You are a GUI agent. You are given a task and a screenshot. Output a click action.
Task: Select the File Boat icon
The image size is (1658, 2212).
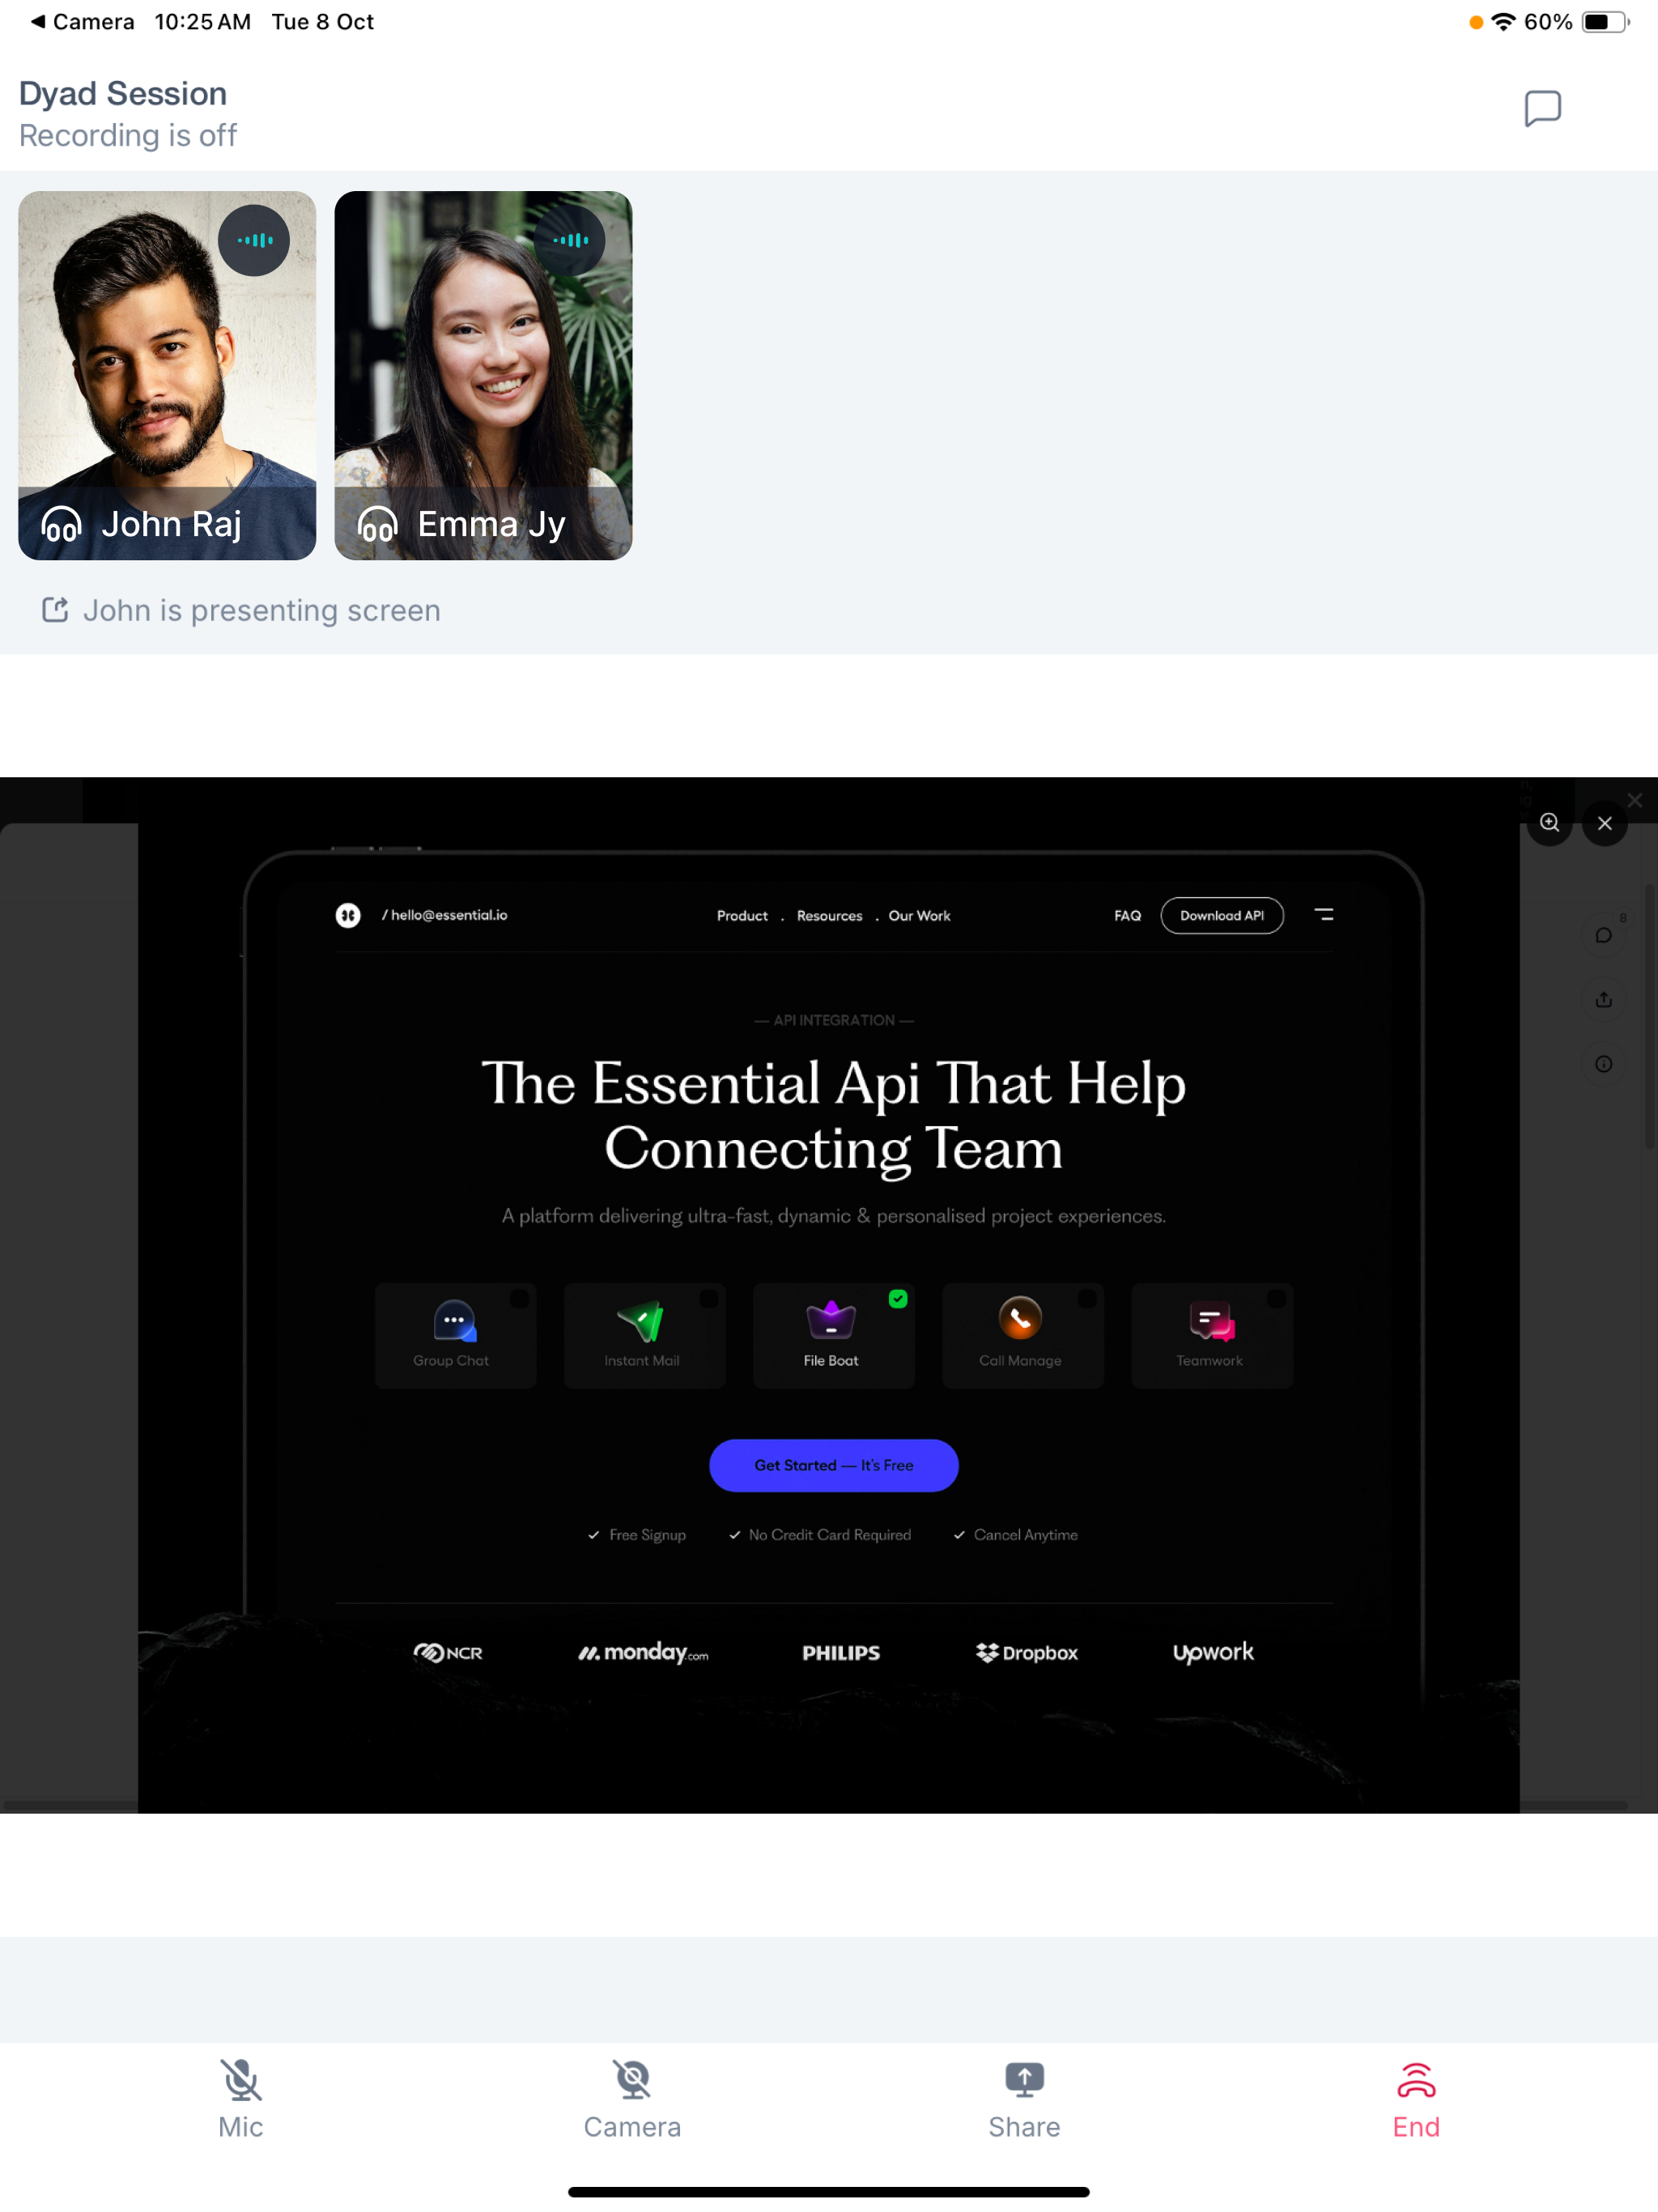[831, 1321]
